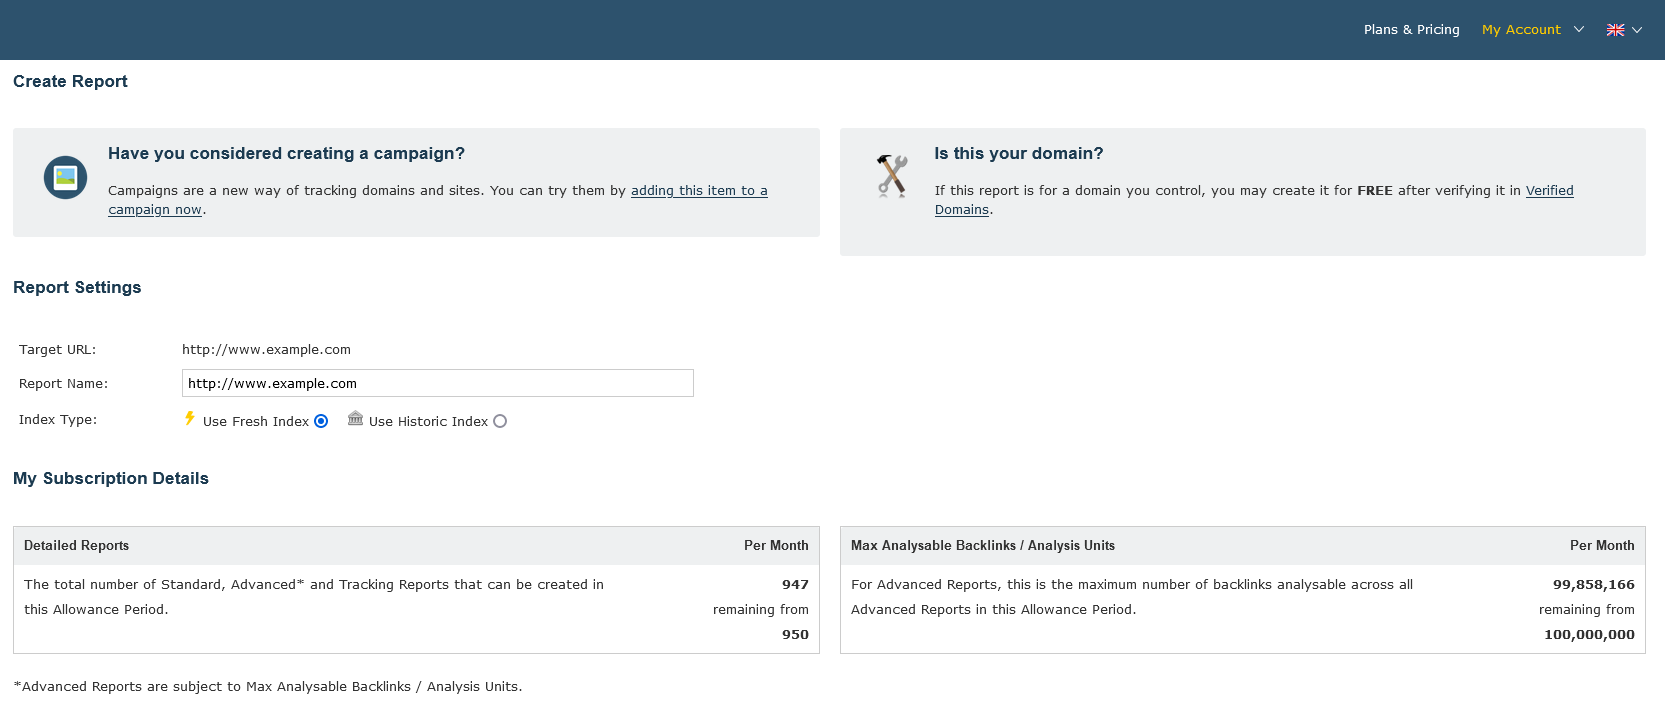Click the hammer and wrench icon
The image size is (1665, 703).
(x=892, y=176)
